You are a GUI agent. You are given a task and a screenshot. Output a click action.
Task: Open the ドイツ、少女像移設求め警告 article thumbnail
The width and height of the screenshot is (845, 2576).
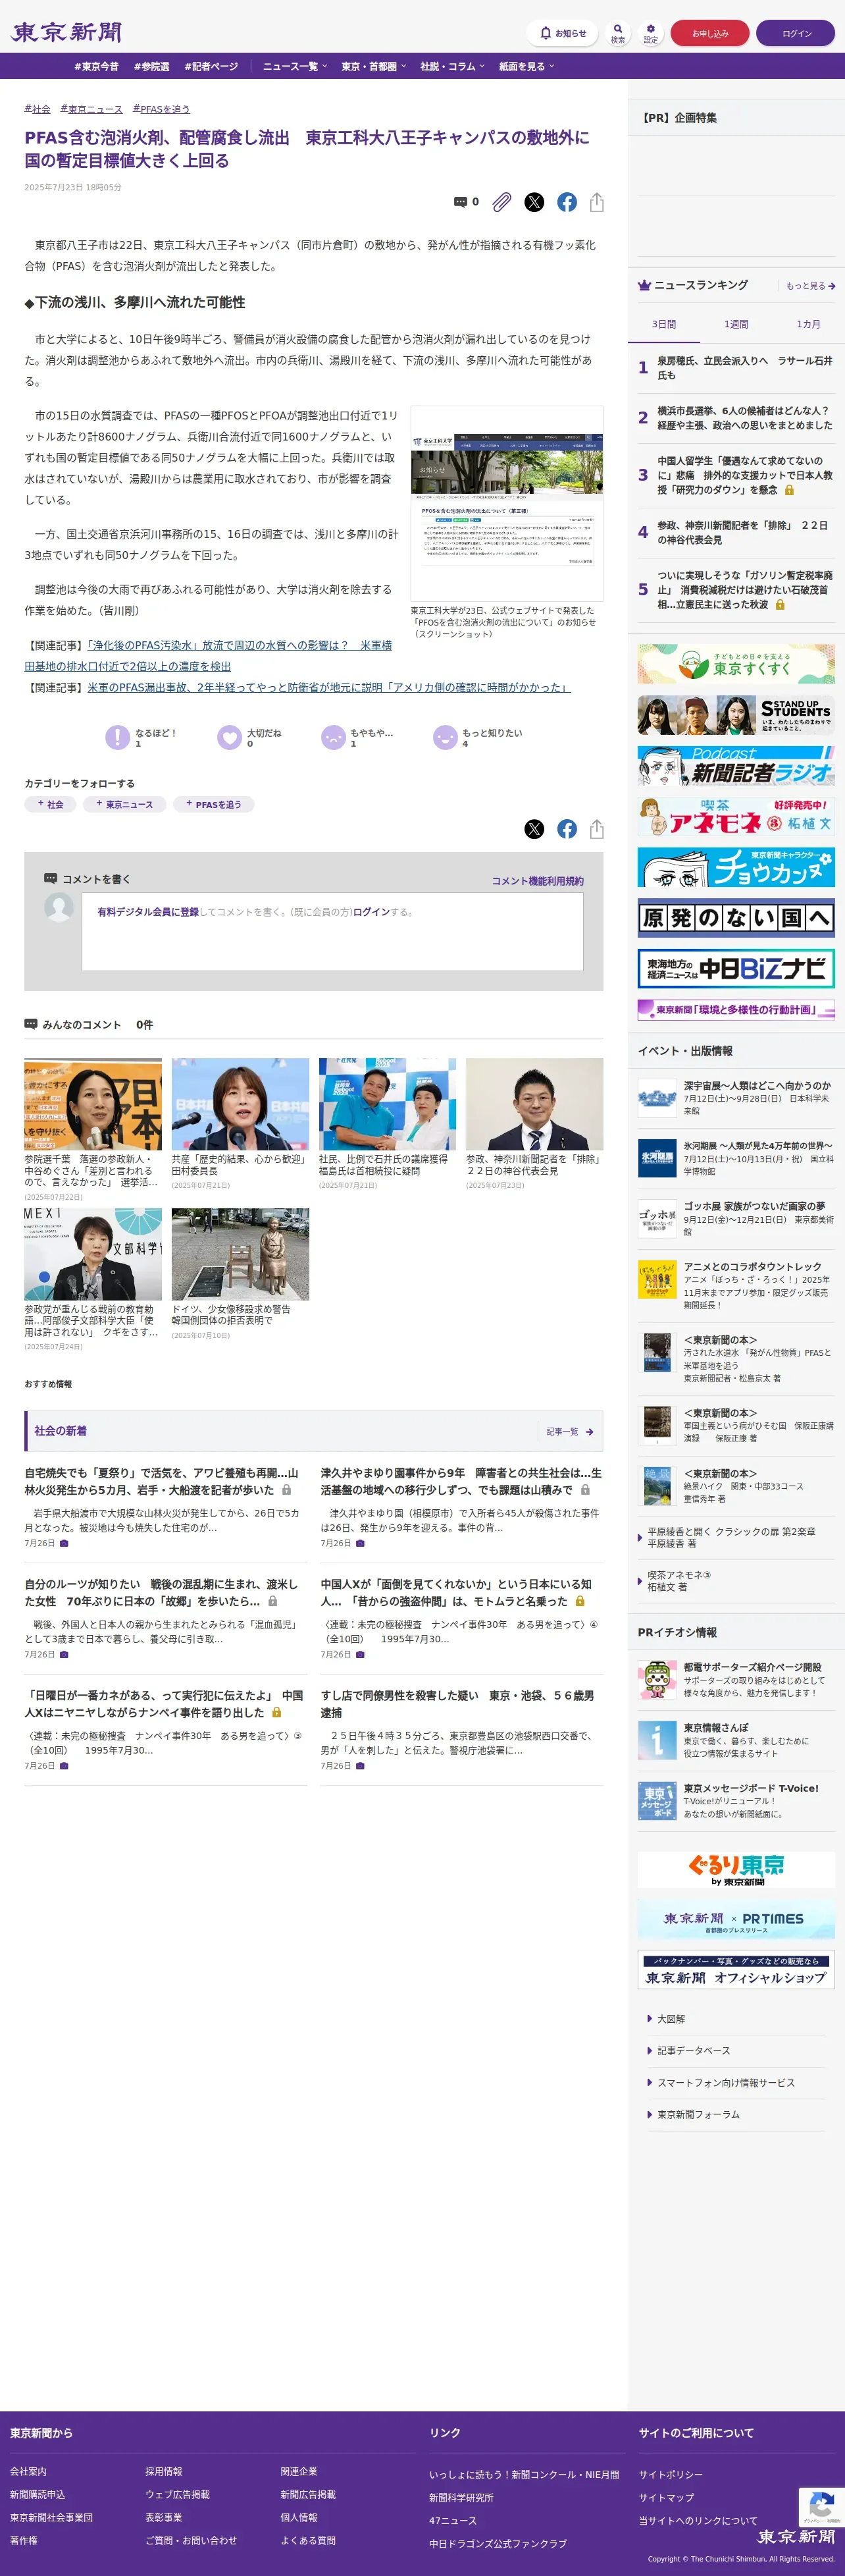[240, 1254]
